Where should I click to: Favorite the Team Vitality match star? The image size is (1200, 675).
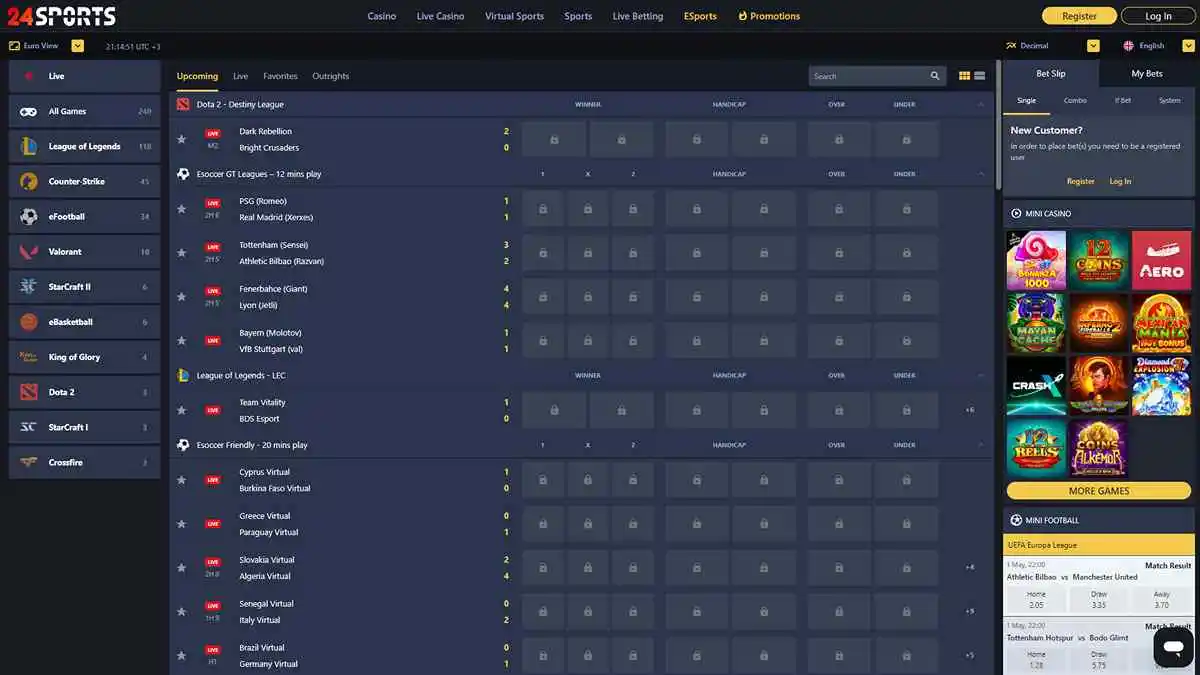[x=181, y=410]
